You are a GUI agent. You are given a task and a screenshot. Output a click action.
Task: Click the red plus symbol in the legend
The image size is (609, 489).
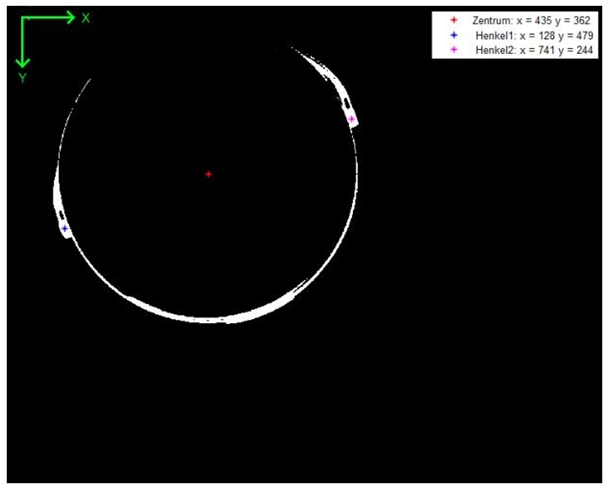tap(455, 20)
